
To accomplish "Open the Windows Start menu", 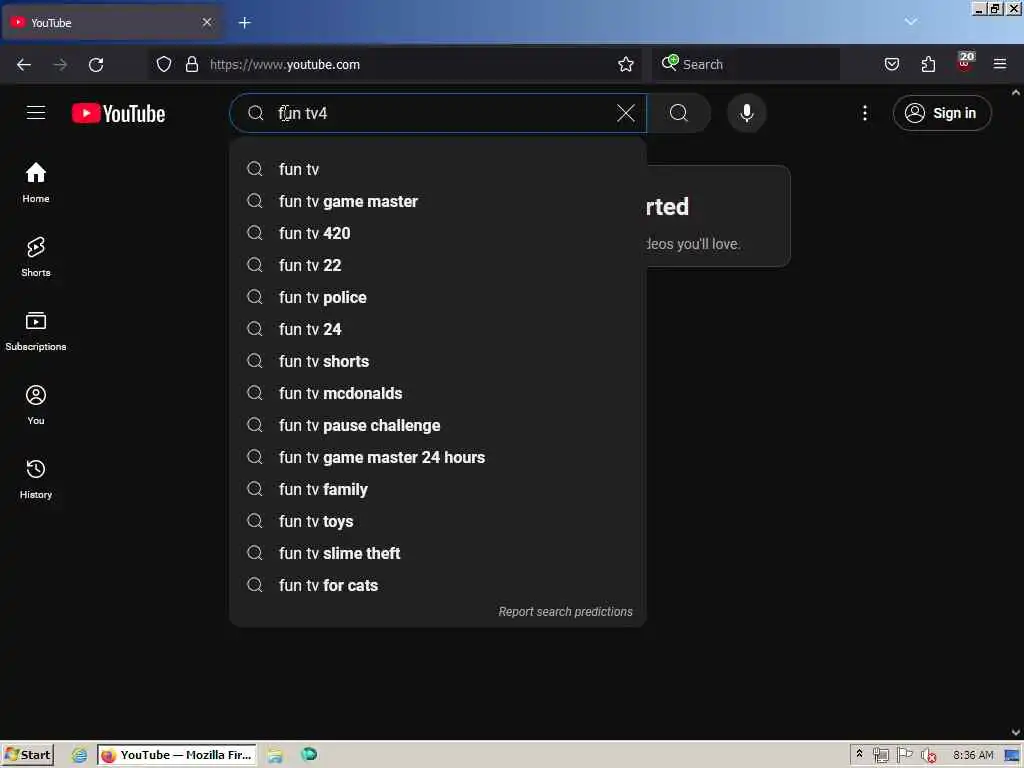I will [x=27, y=755].
